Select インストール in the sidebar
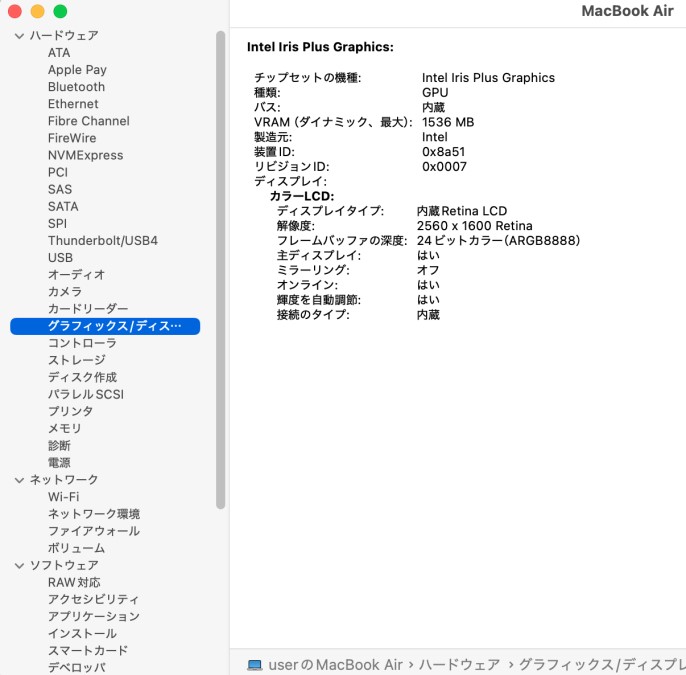 point(82,633)
